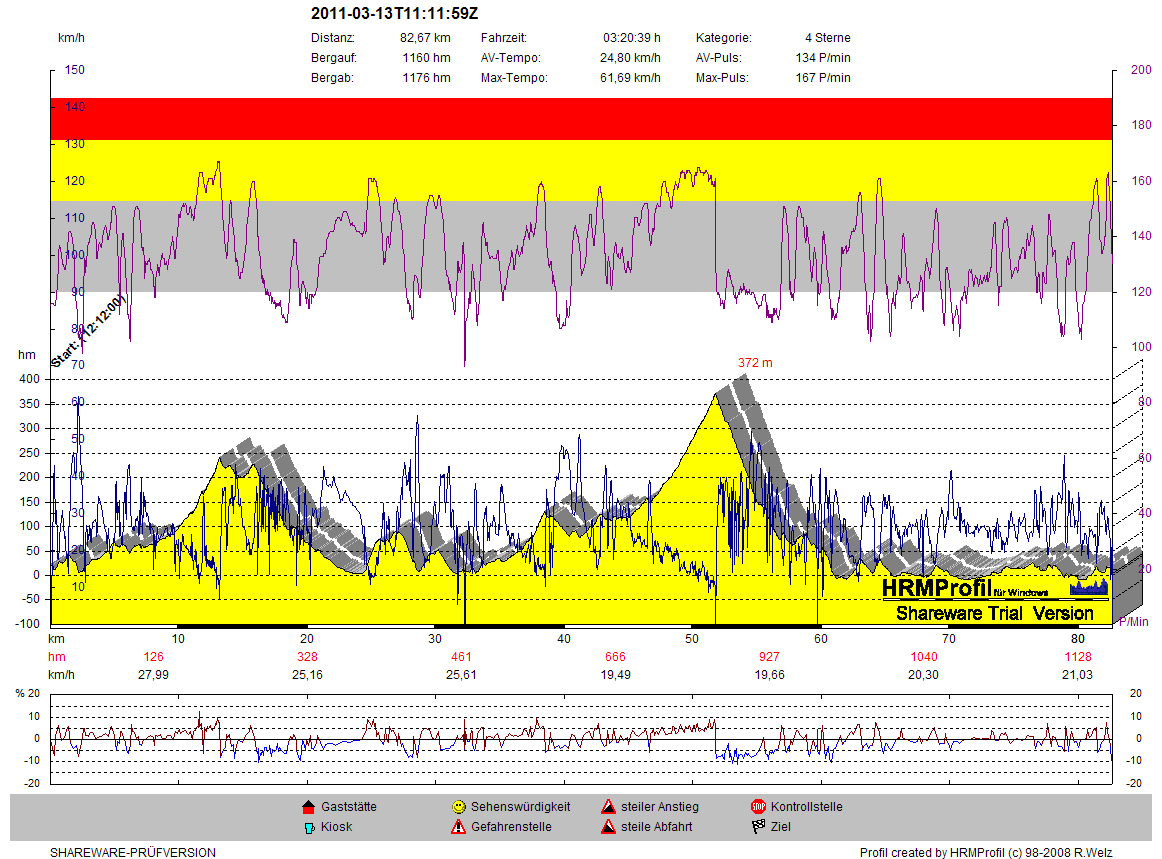
Task: Click the Shareware Trial Version text
Action: pos(994,613)
